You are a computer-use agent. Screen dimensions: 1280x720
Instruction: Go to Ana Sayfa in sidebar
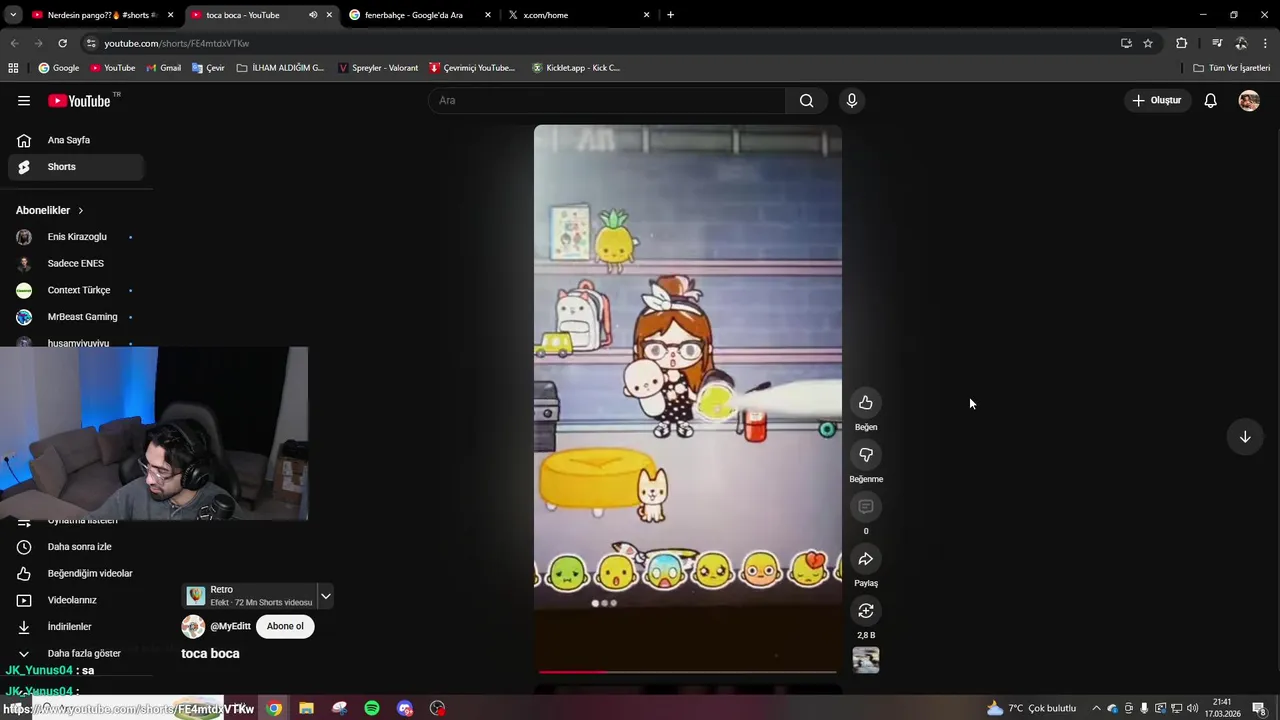(x=76, y=140)
